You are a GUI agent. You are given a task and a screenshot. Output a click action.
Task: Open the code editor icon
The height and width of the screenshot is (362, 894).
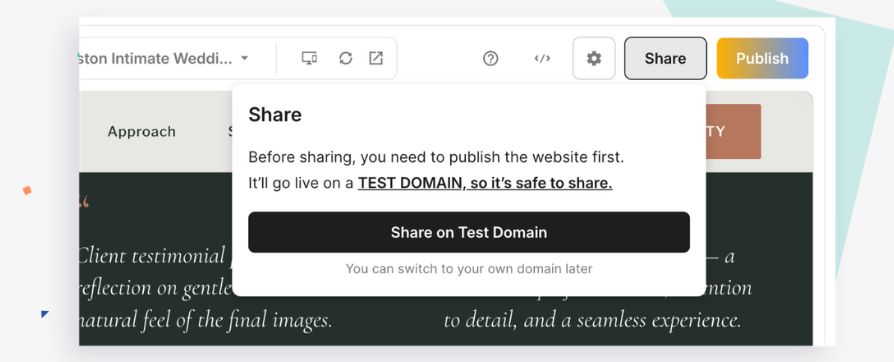542,58
